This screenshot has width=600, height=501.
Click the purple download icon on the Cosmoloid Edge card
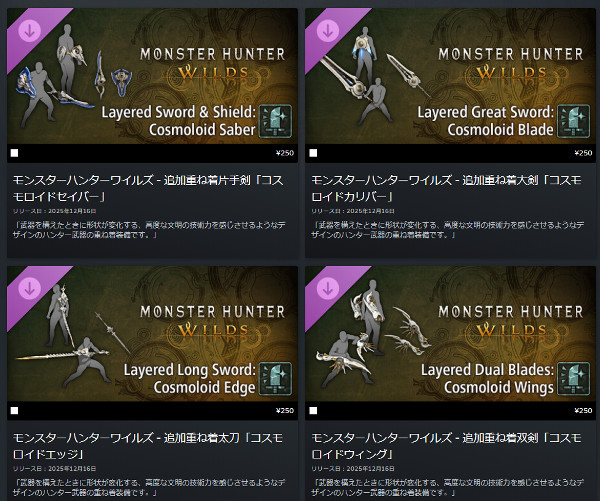coord(29,289)
